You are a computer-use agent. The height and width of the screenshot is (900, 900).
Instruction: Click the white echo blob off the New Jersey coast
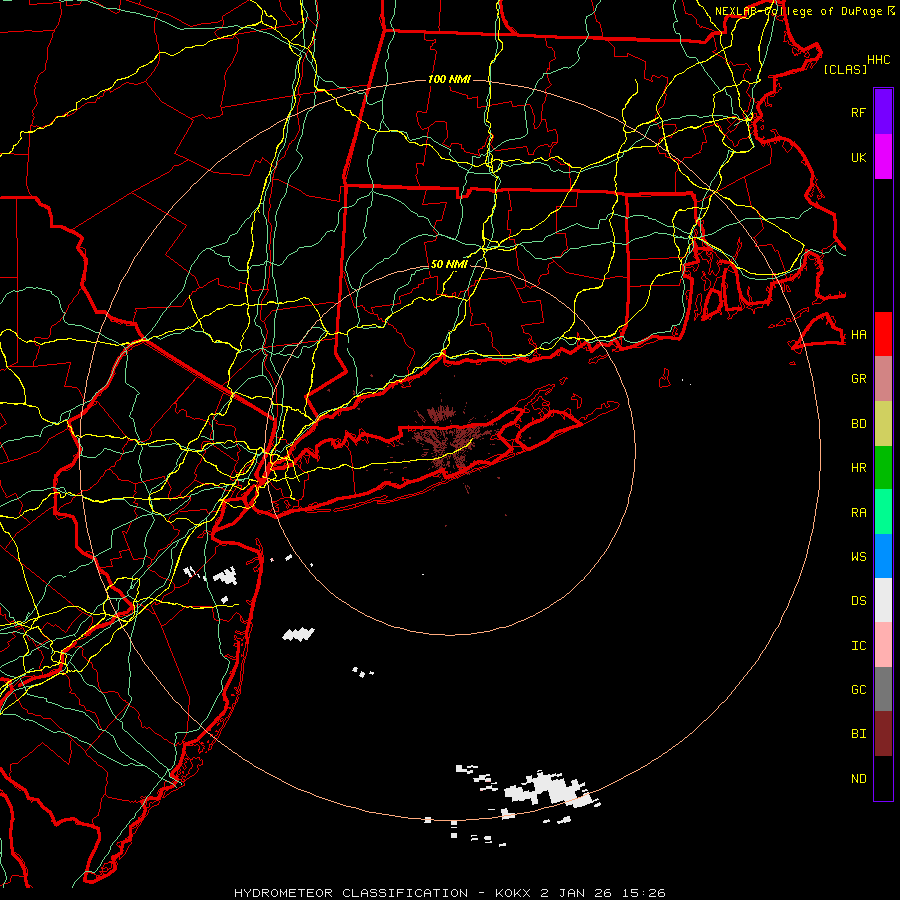click(x=299, y=634)
